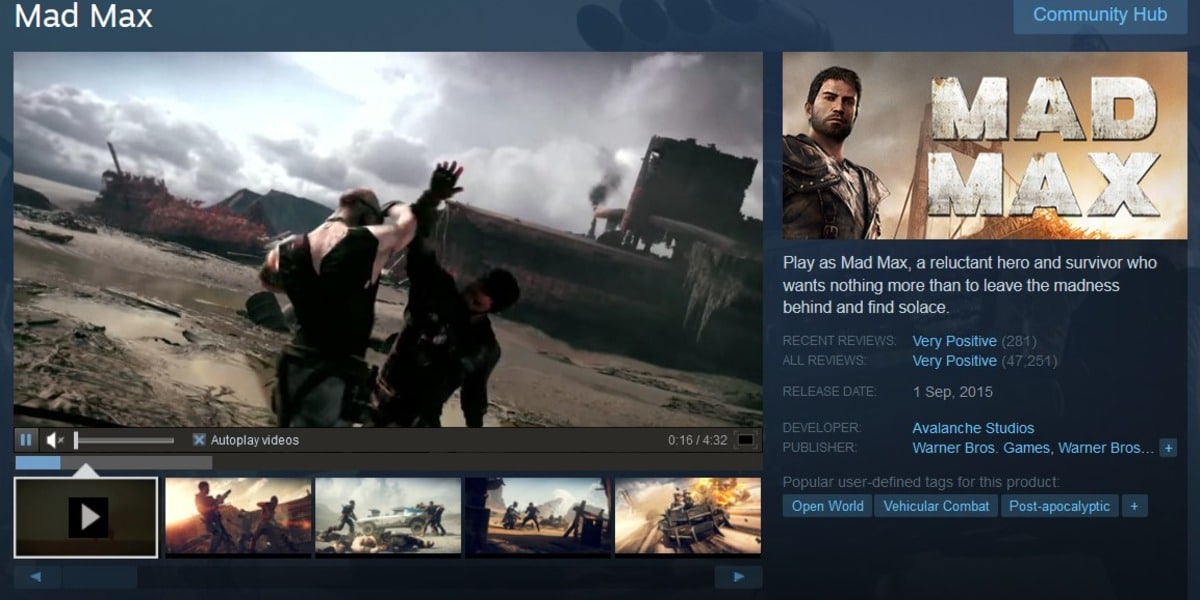The image size is (1200, 600).
Task: Click the game description paragraph
Action: coord(970,285)
